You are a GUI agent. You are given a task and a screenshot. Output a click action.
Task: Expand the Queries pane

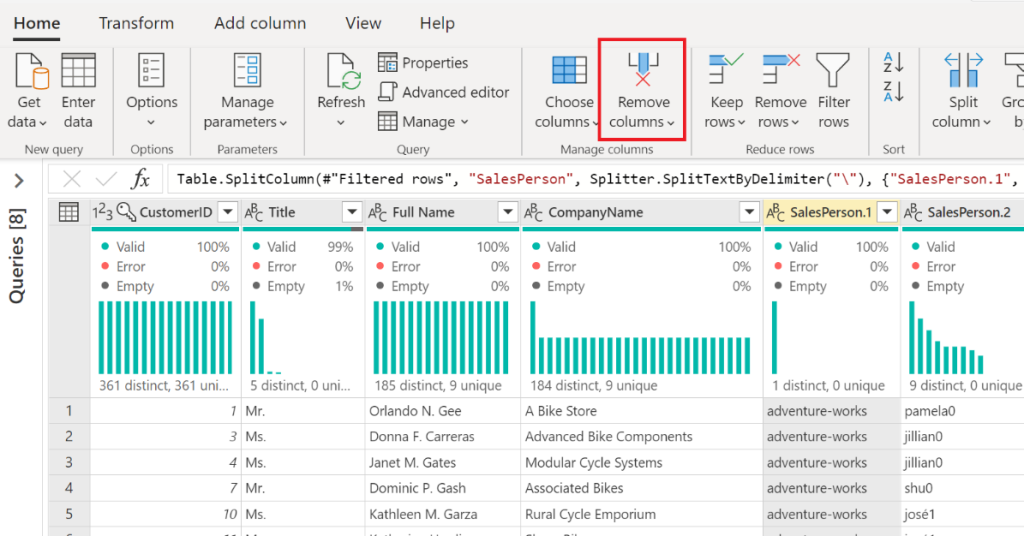pyautogui.click(x=19, y=180)
